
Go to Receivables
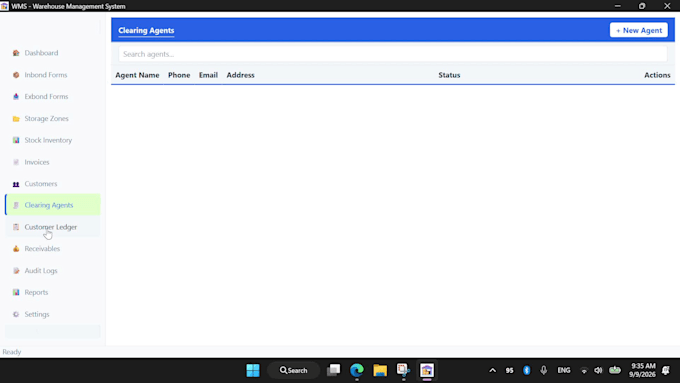(52, 249)
